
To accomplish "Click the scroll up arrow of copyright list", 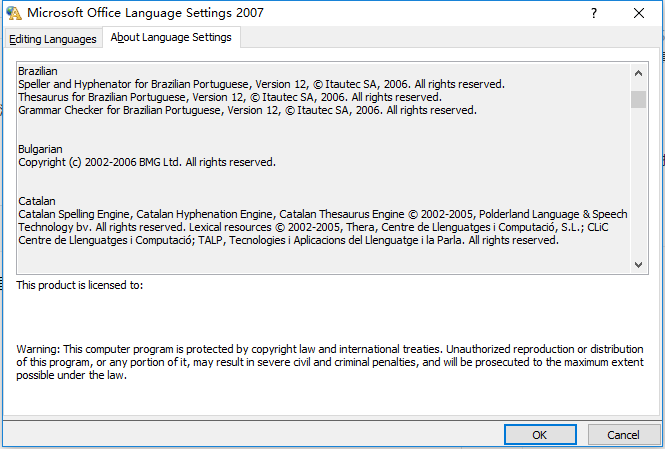I will tap(638, 73).
